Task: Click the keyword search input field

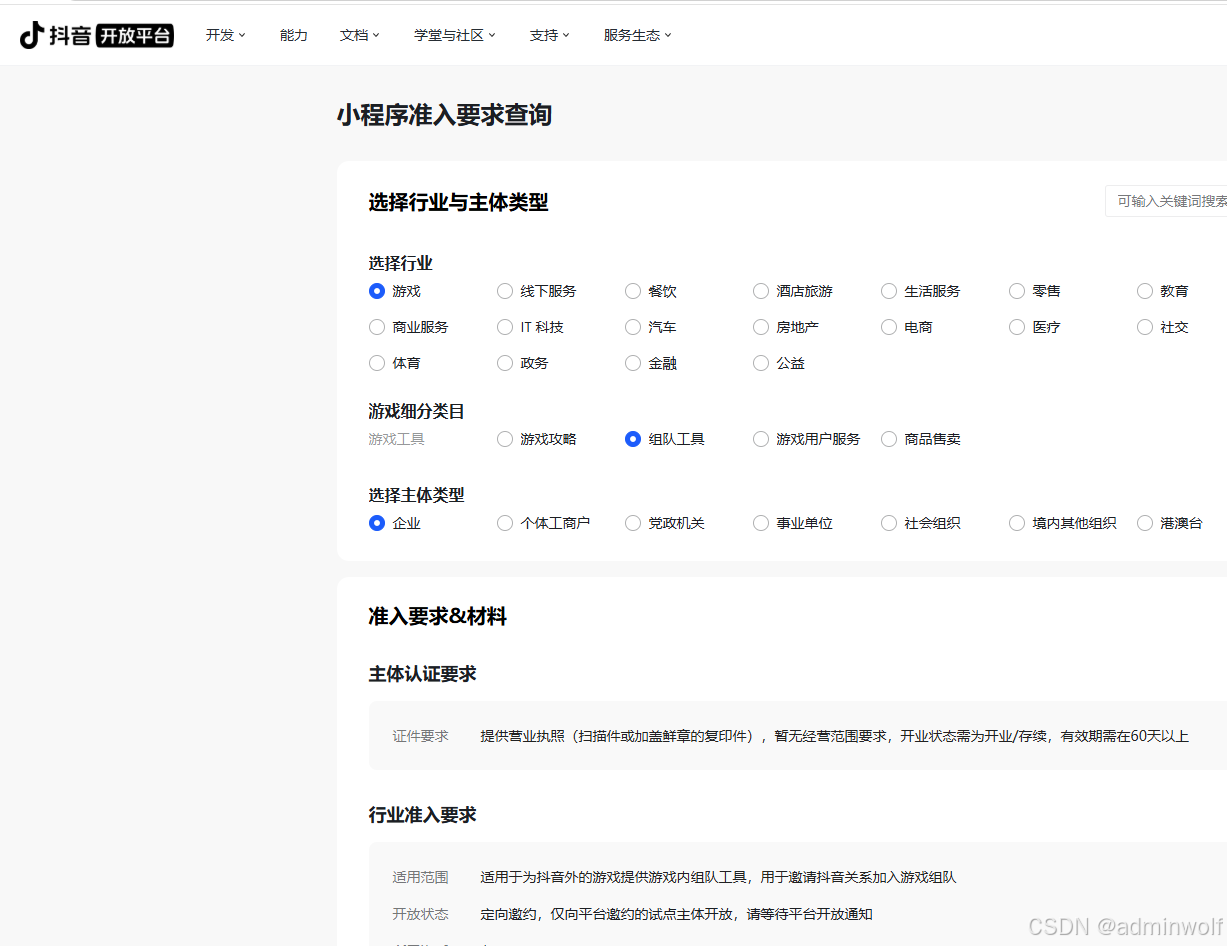Action: (1166, 201)
